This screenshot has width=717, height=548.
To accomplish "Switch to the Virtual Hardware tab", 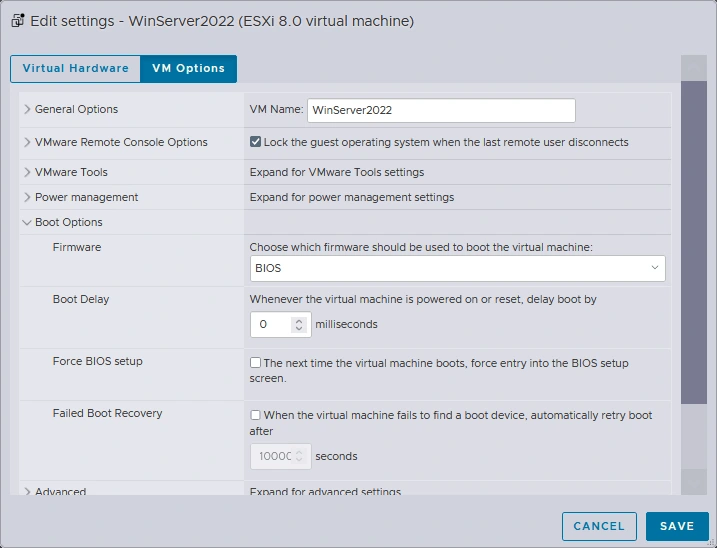I will (75, 69).
